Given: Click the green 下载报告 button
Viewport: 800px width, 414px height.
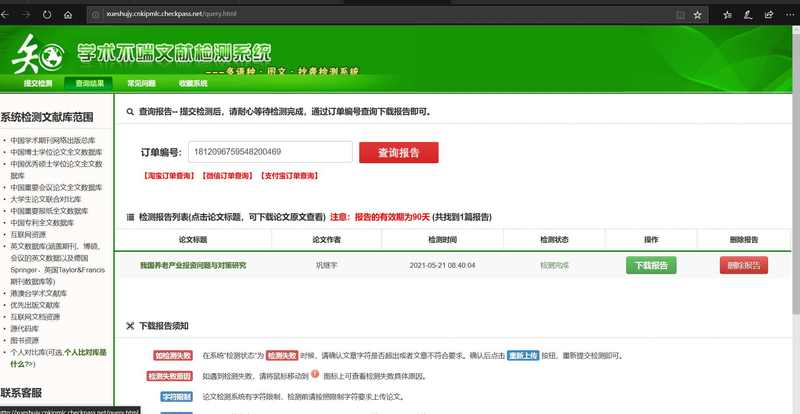Looking at the screenshot, I should [x=651, y=265].
